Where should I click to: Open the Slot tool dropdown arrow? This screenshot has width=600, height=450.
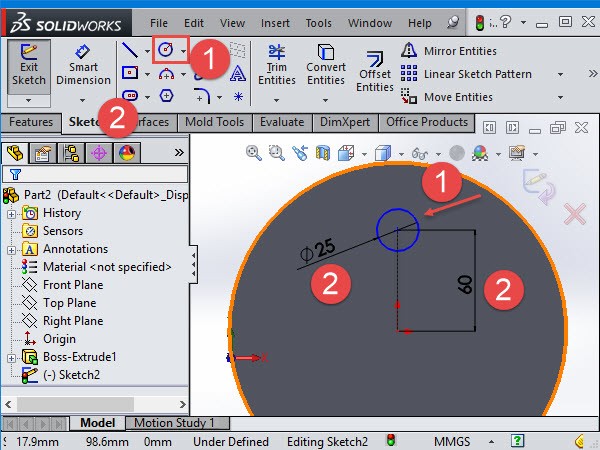147,97
